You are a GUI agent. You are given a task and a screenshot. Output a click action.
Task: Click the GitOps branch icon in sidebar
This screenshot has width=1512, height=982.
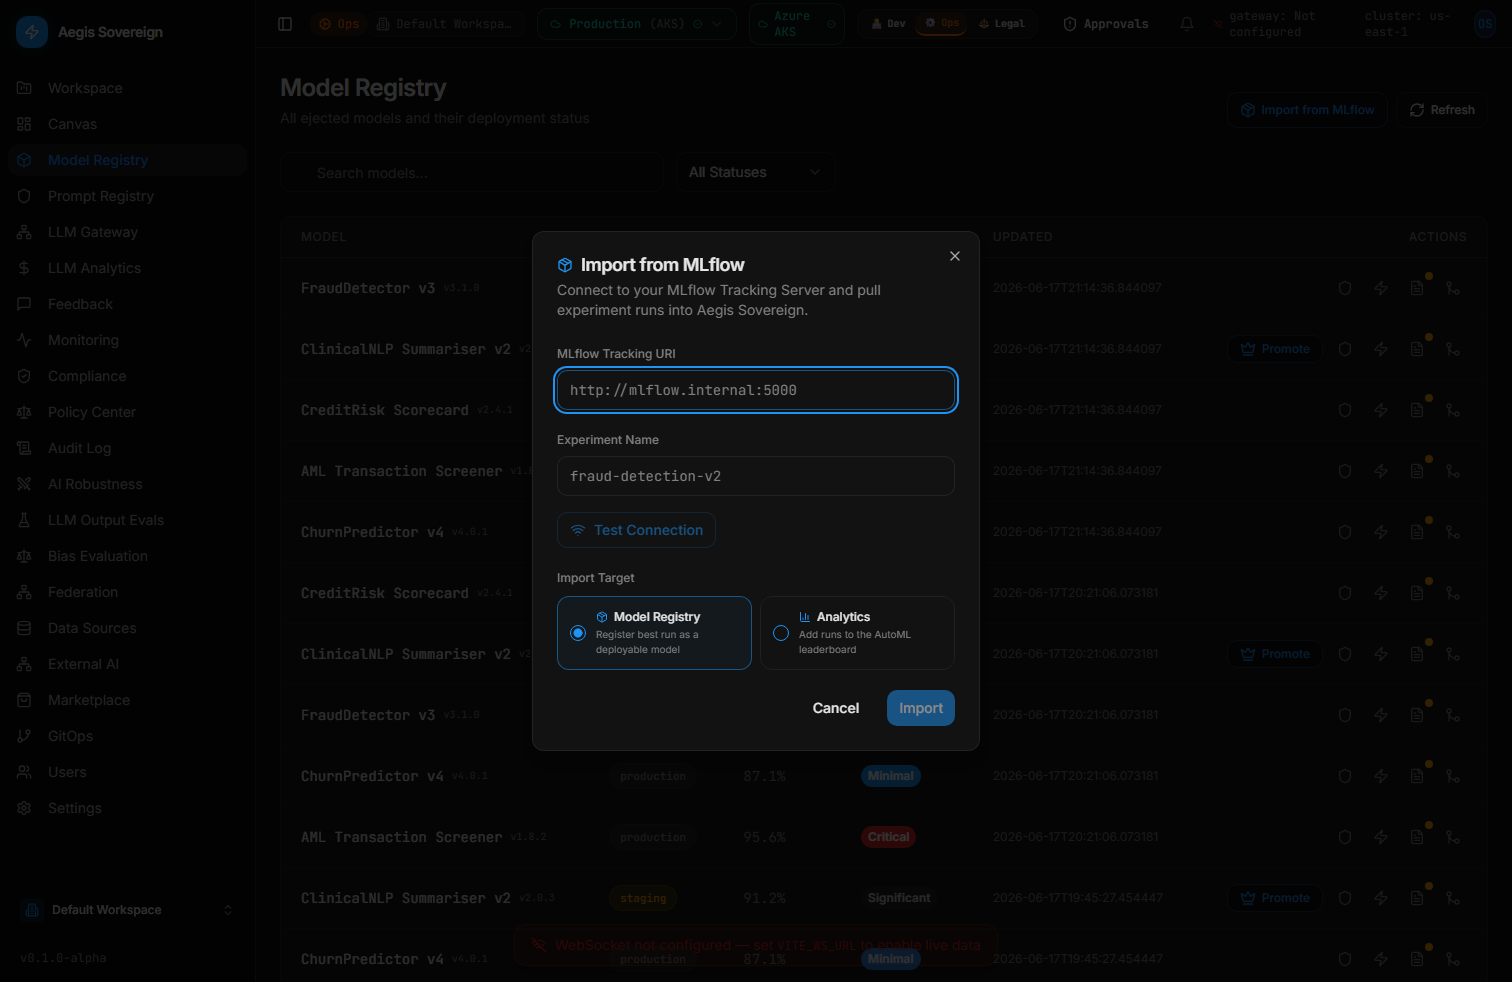click(x=24, y=736)
